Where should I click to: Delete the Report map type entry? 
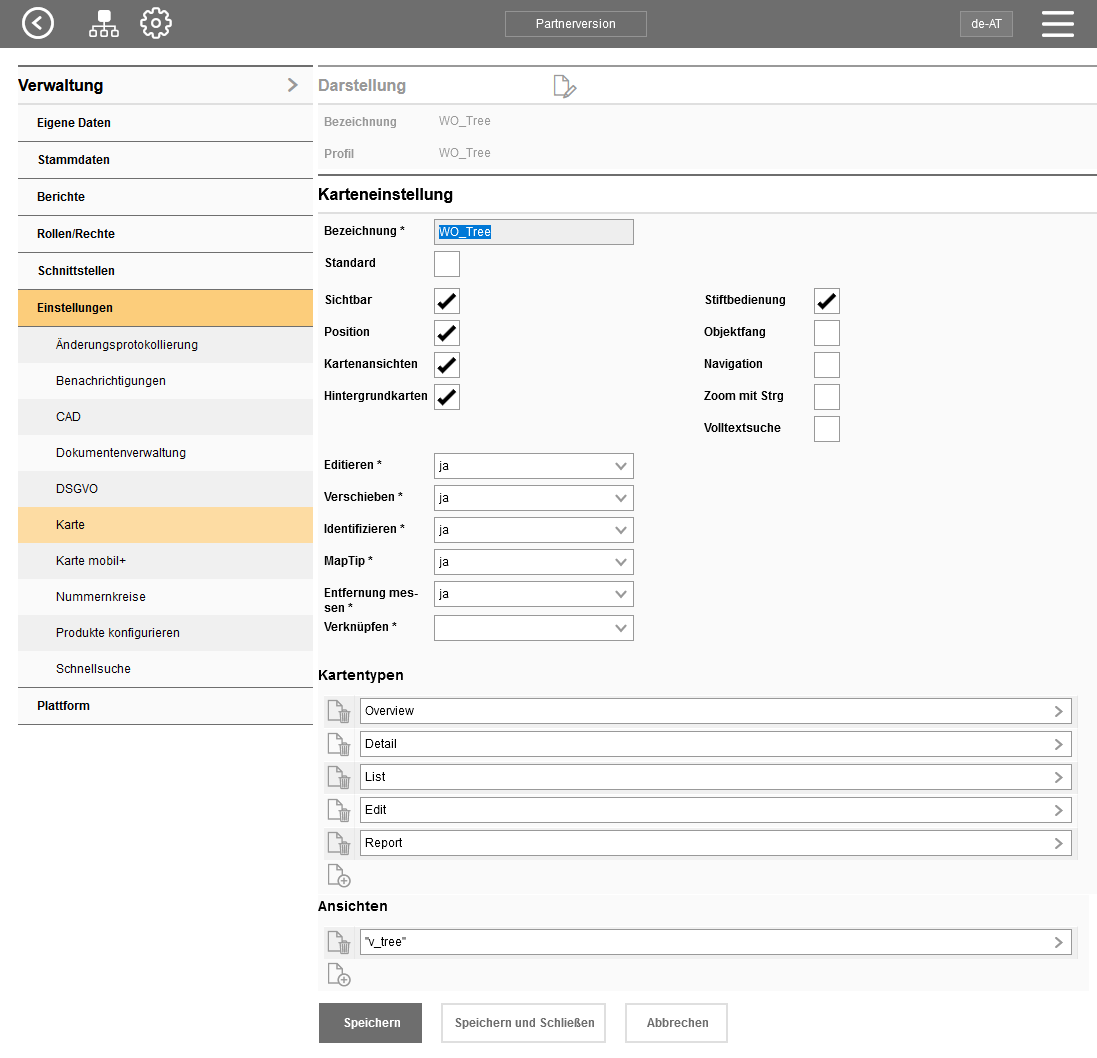[x=340, y=844]
